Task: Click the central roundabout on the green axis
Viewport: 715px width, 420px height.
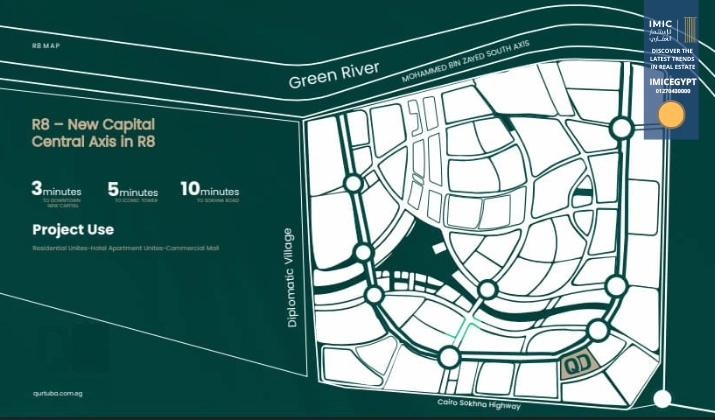Action: coord(487,290)
